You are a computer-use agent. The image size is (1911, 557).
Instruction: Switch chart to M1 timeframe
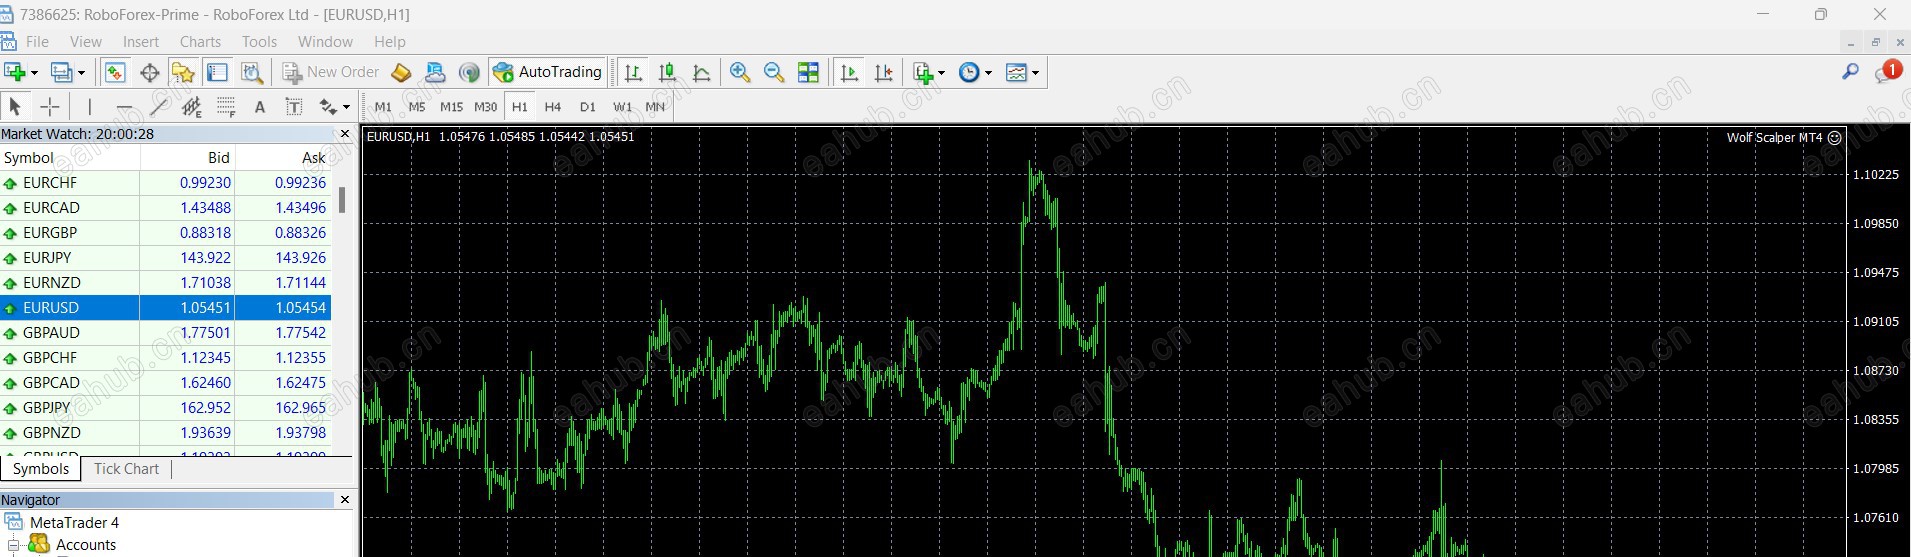[383, 107]
